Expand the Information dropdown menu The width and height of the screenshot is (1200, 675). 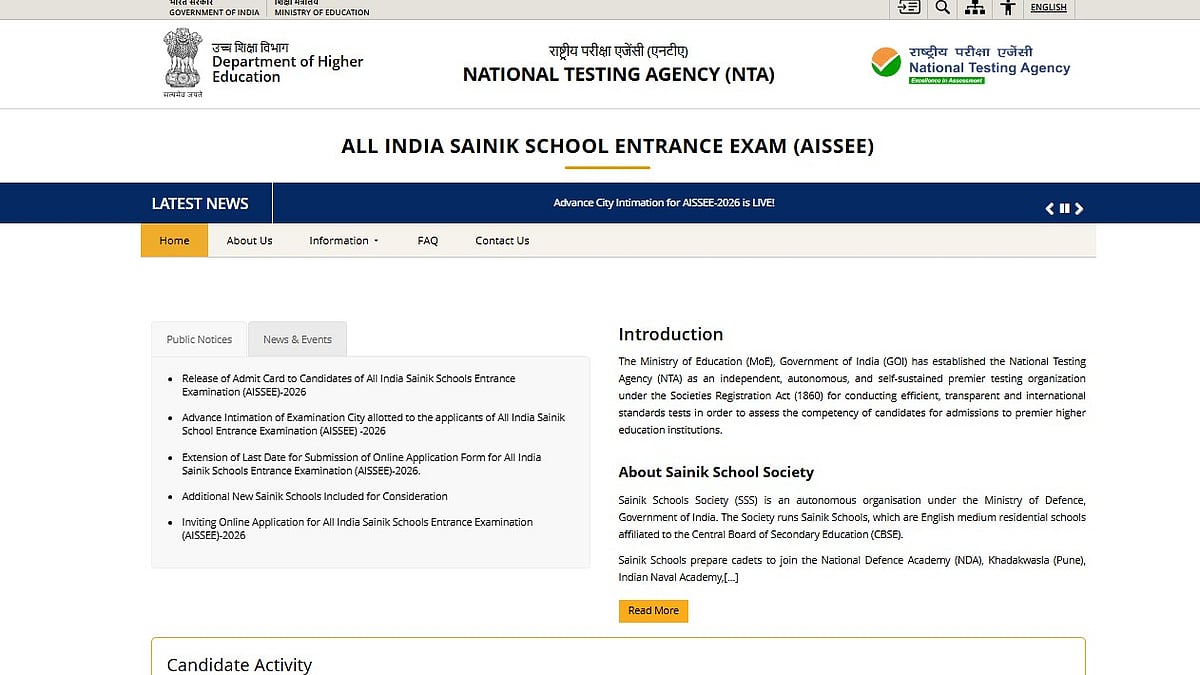click(343, 240)
